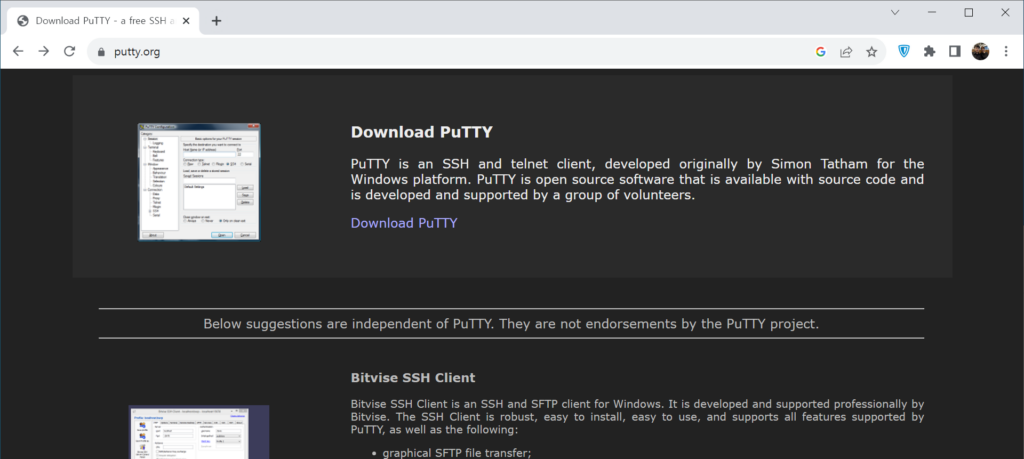Toggle the browser side panel
The width and height of the screenshot is (1024, 459).
955,52
